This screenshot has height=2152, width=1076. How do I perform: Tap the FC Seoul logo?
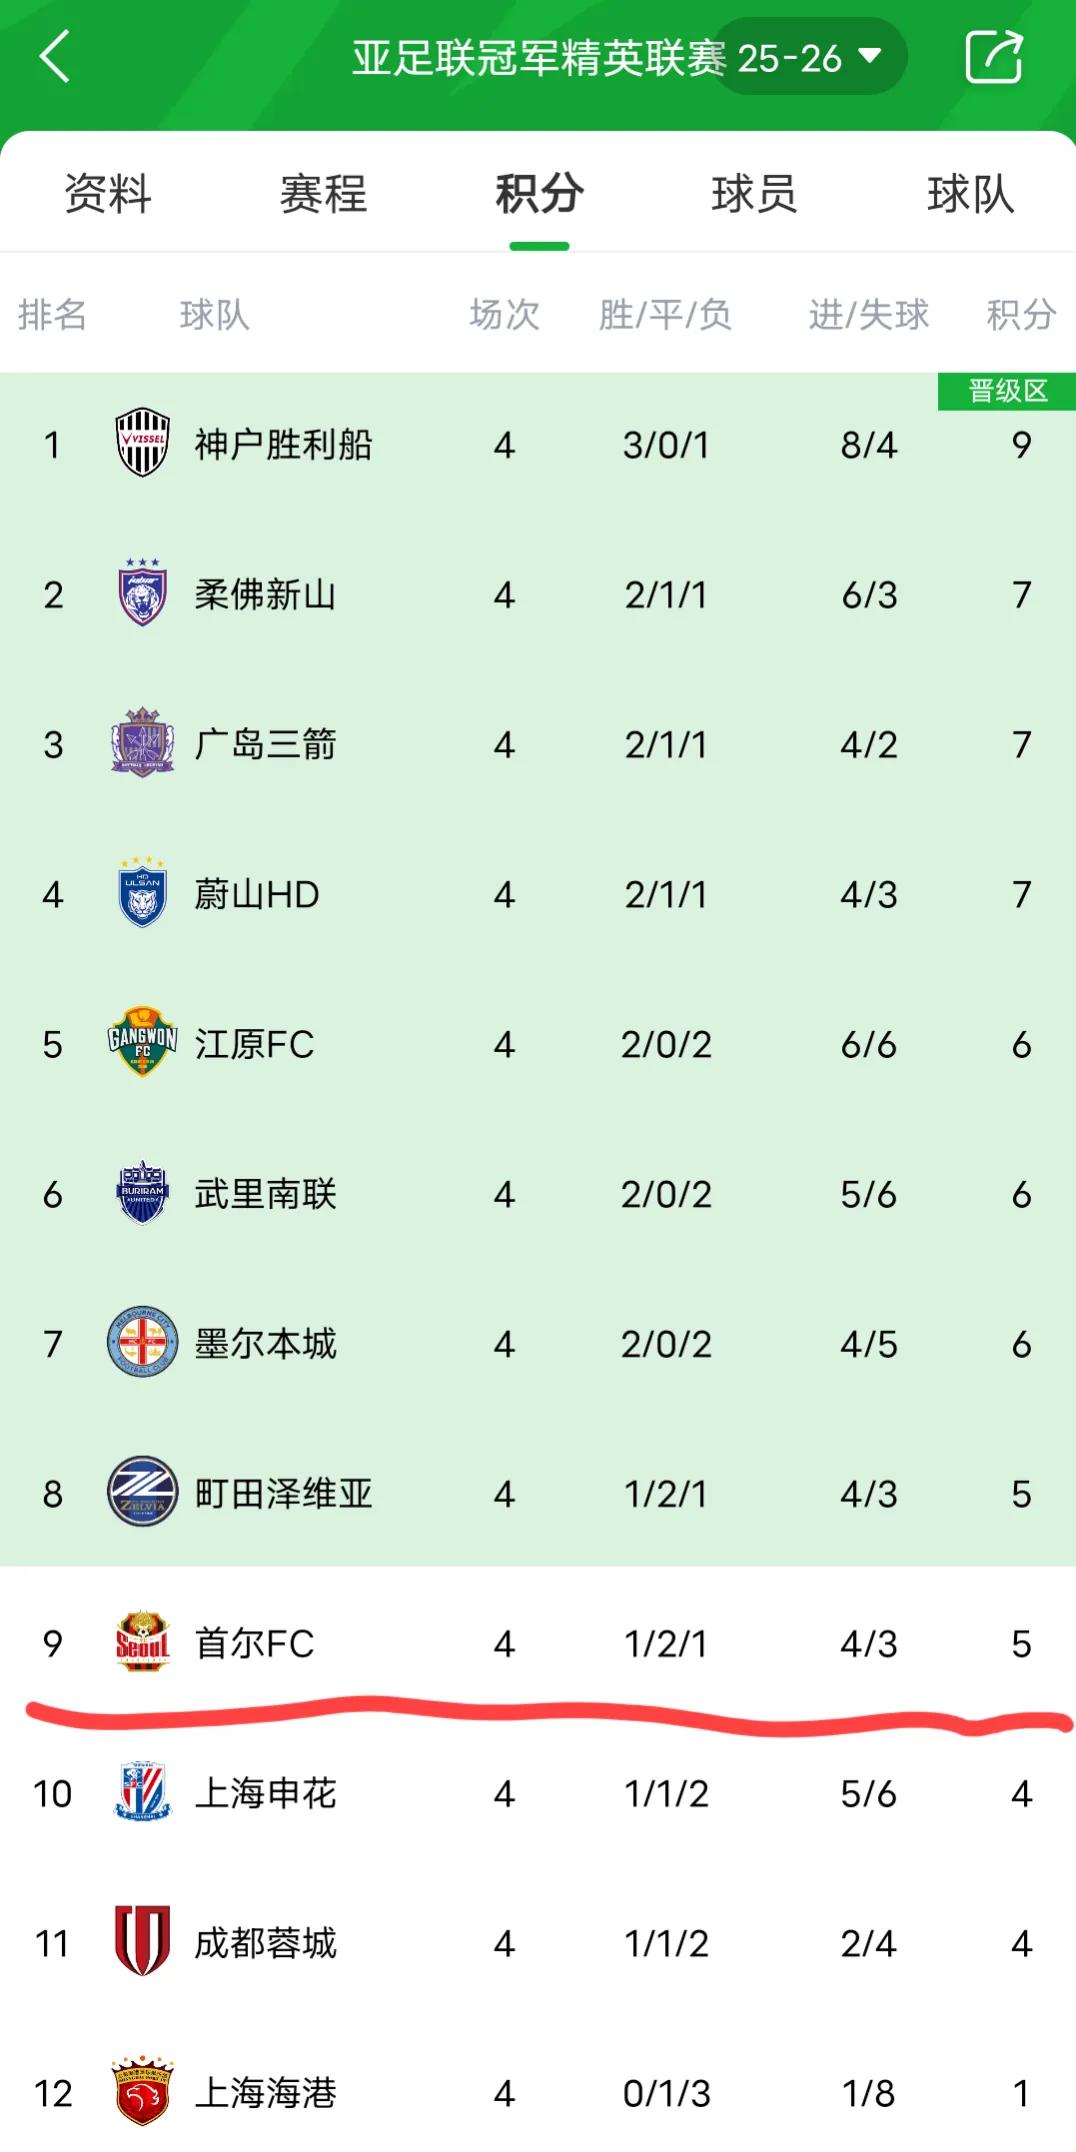(x=142, y=1642)
